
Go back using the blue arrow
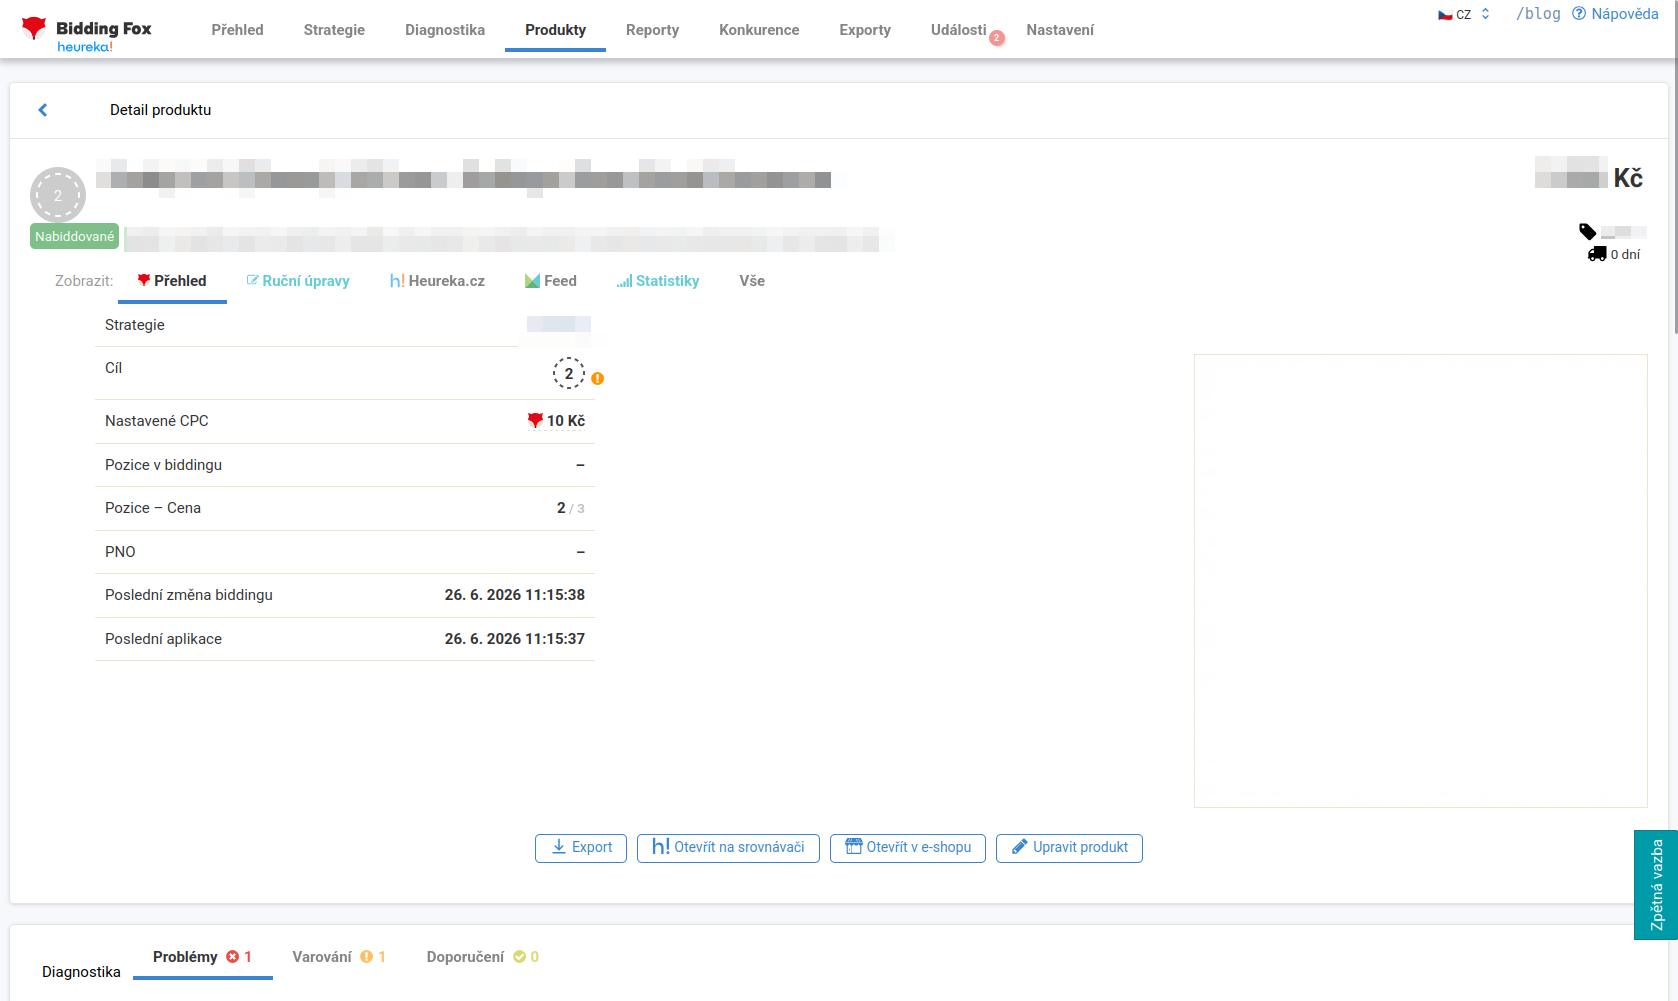pyautogui.click(x=43, y=110)
